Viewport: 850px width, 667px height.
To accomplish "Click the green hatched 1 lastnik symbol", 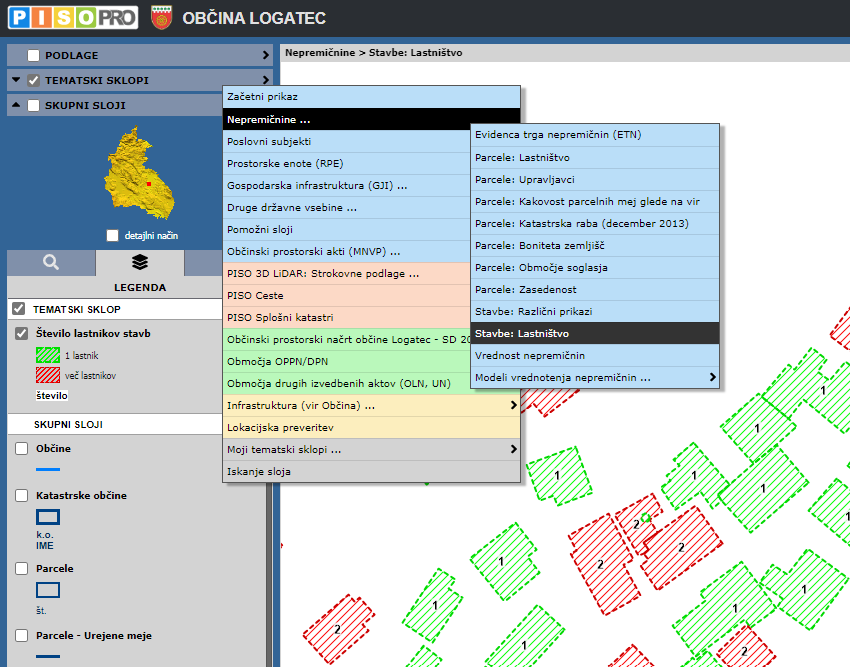I will (x=48, y=355).
